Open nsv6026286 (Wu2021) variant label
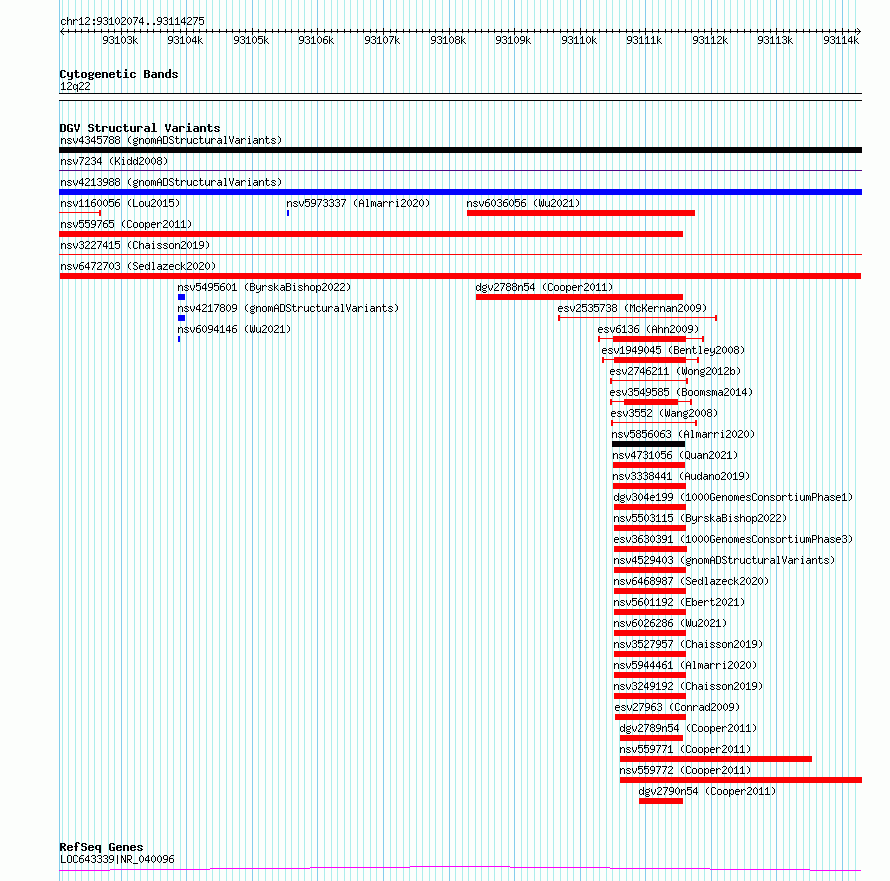890x881 pixels. click(670, 623)
